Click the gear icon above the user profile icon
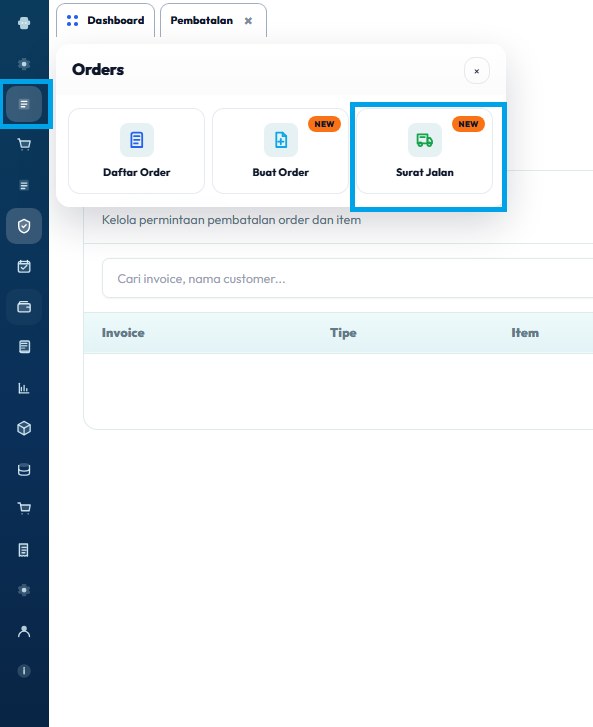593x727 pixels. pyautogui.click(x=24, y=590)
